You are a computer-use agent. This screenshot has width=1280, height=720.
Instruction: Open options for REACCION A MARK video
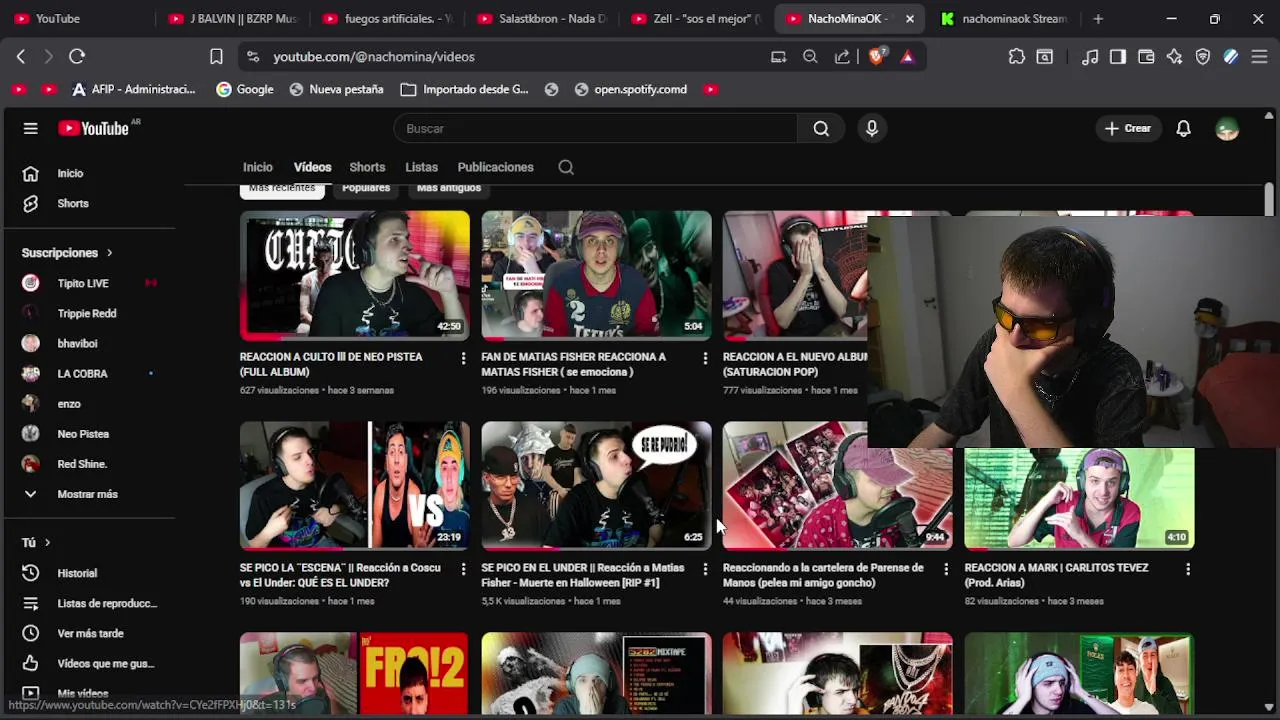(1188, 569)
